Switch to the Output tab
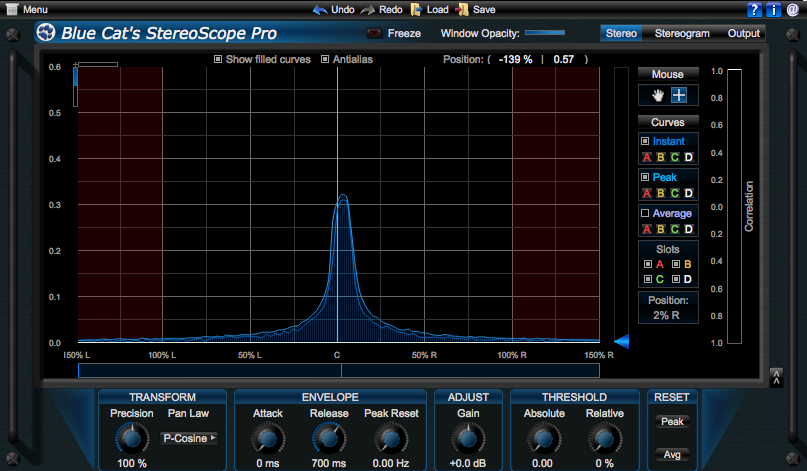The height and width of the screenshot is (471, 807). pos(744,33)
